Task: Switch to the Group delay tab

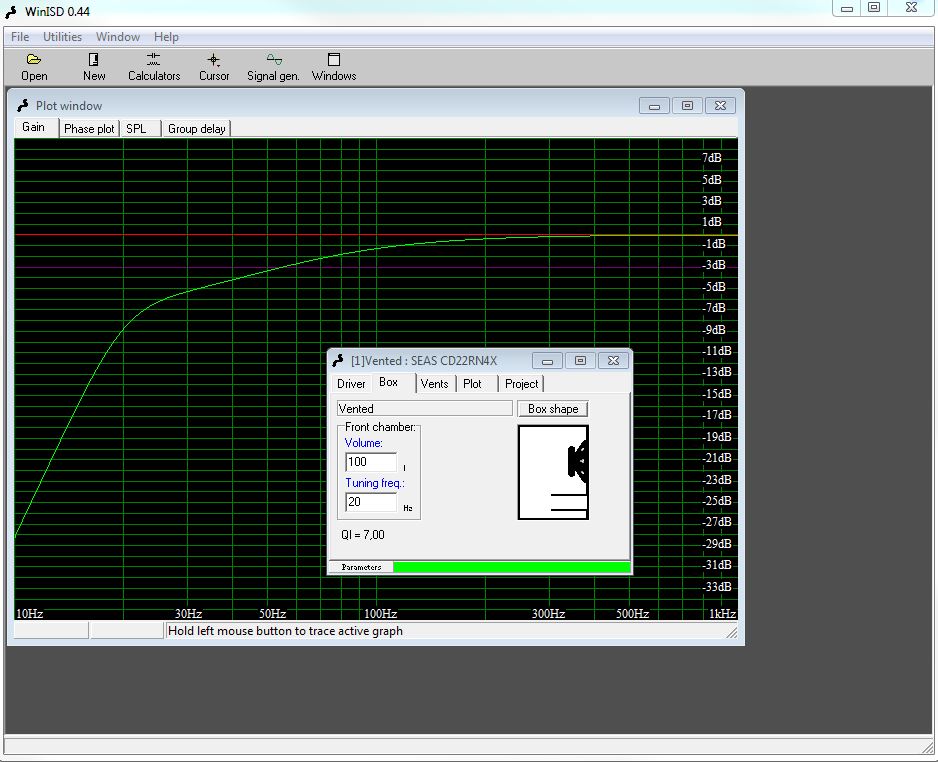Action: 196,129
